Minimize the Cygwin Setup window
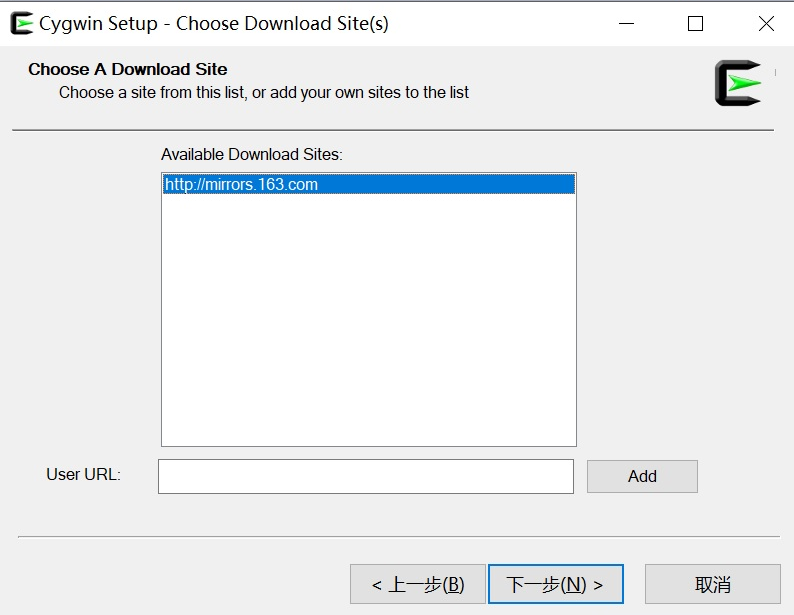Viewport: 794px width, 615px height. 626,23
